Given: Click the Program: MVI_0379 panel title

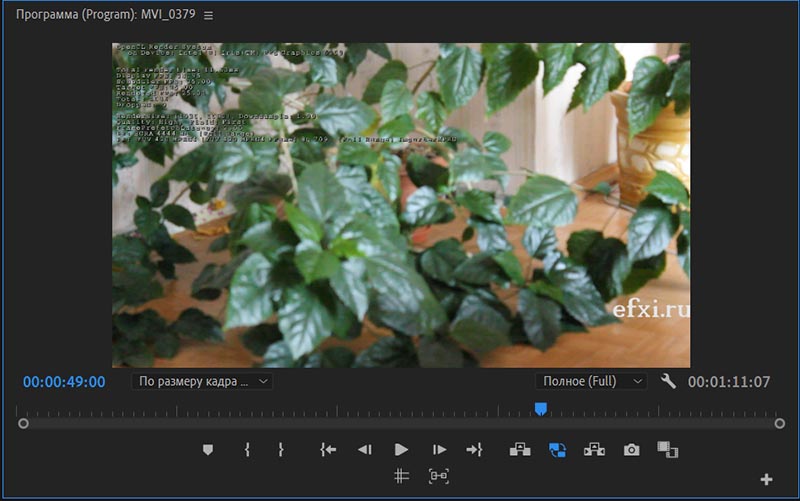Looking at the screenshot, I should pos(106,14).
